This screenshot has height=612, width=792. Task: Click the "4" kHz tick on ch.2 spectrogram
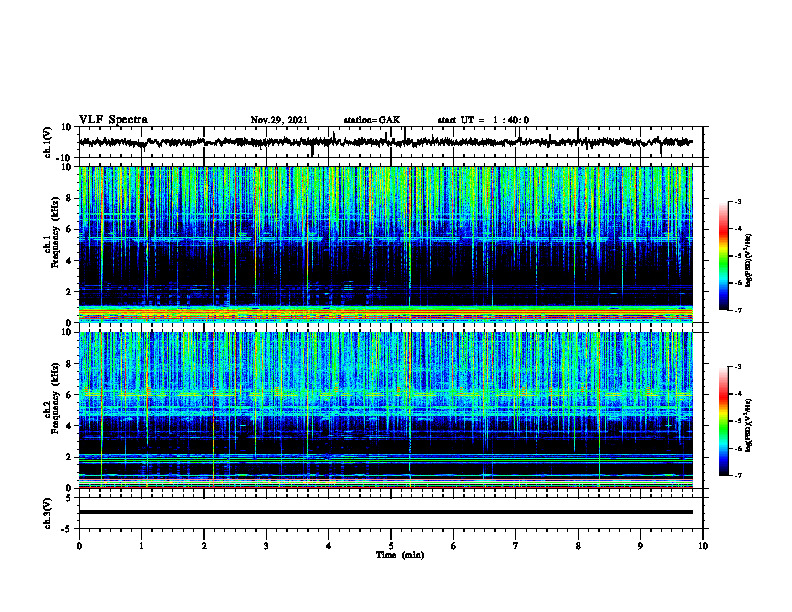point(70,426)
